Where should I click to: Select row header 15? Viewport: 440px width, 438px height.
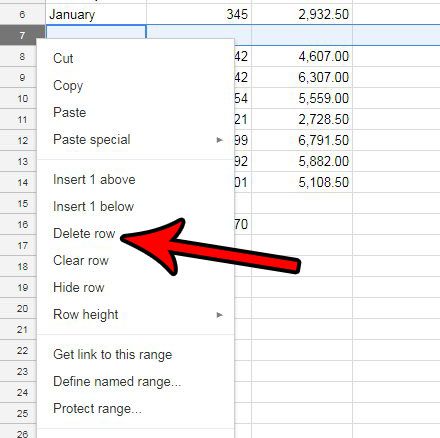tap(18, 203)
